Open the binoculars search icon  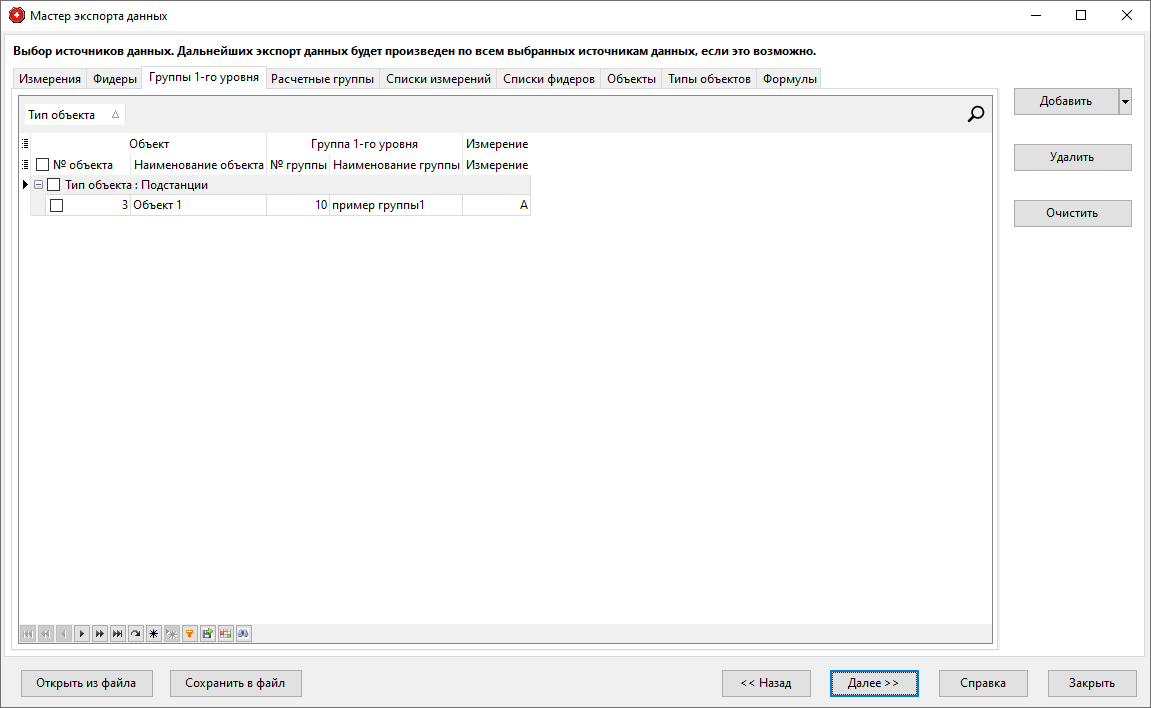tap(243, 633)
